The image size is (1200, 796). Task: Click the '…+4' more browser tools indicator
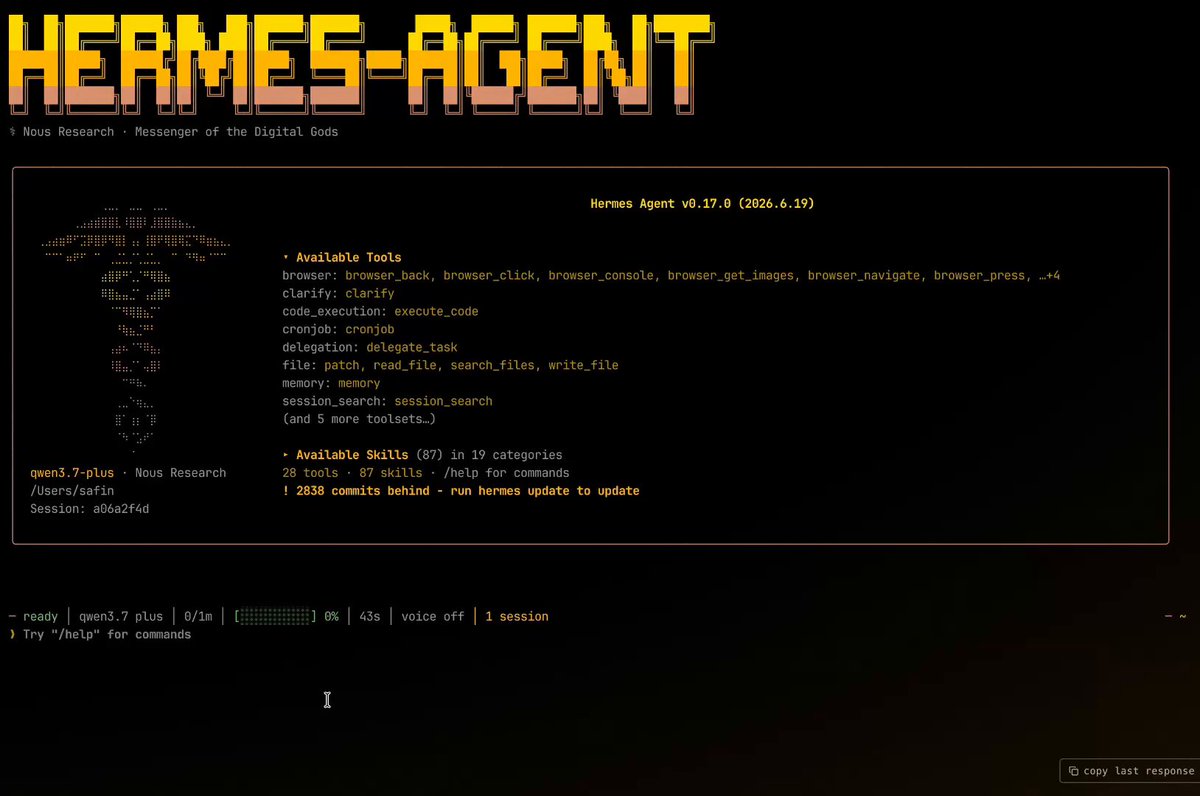click(1049, 276)
